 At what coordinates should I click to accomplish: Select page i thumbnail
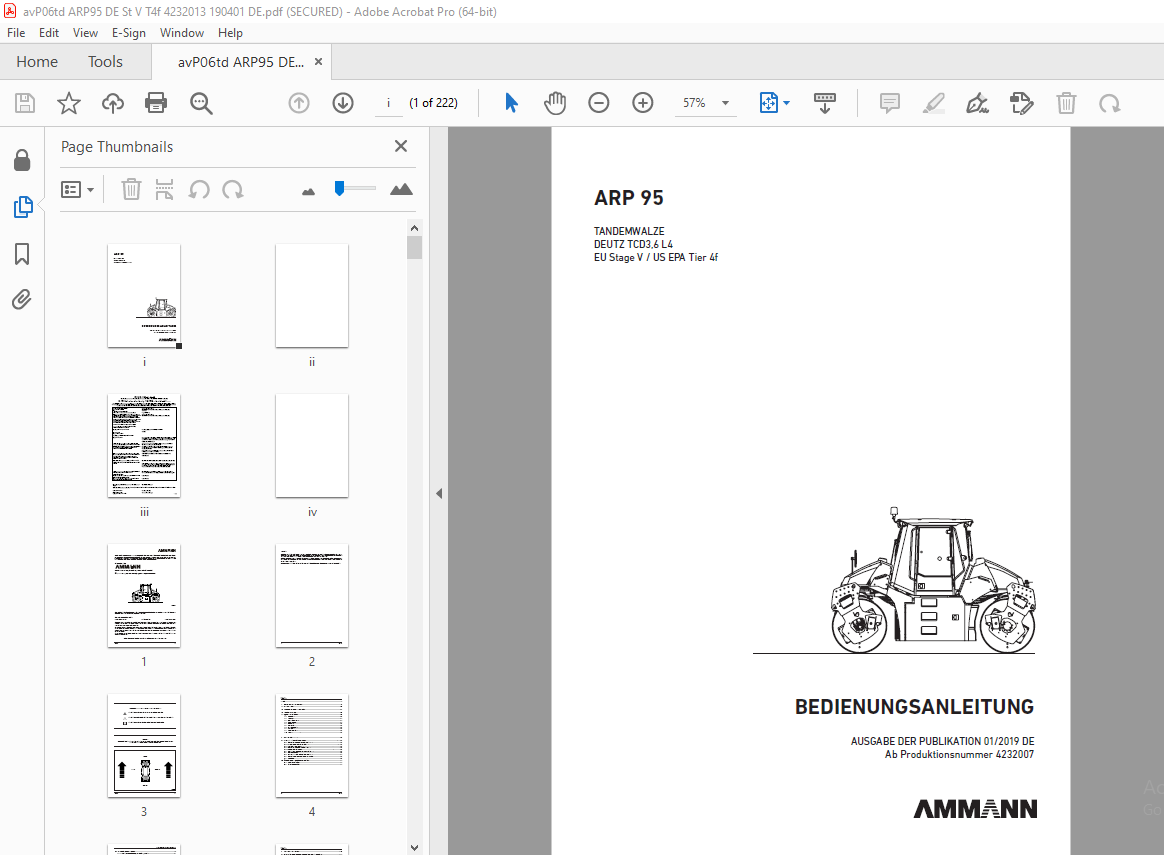click(x=144, y=295)
